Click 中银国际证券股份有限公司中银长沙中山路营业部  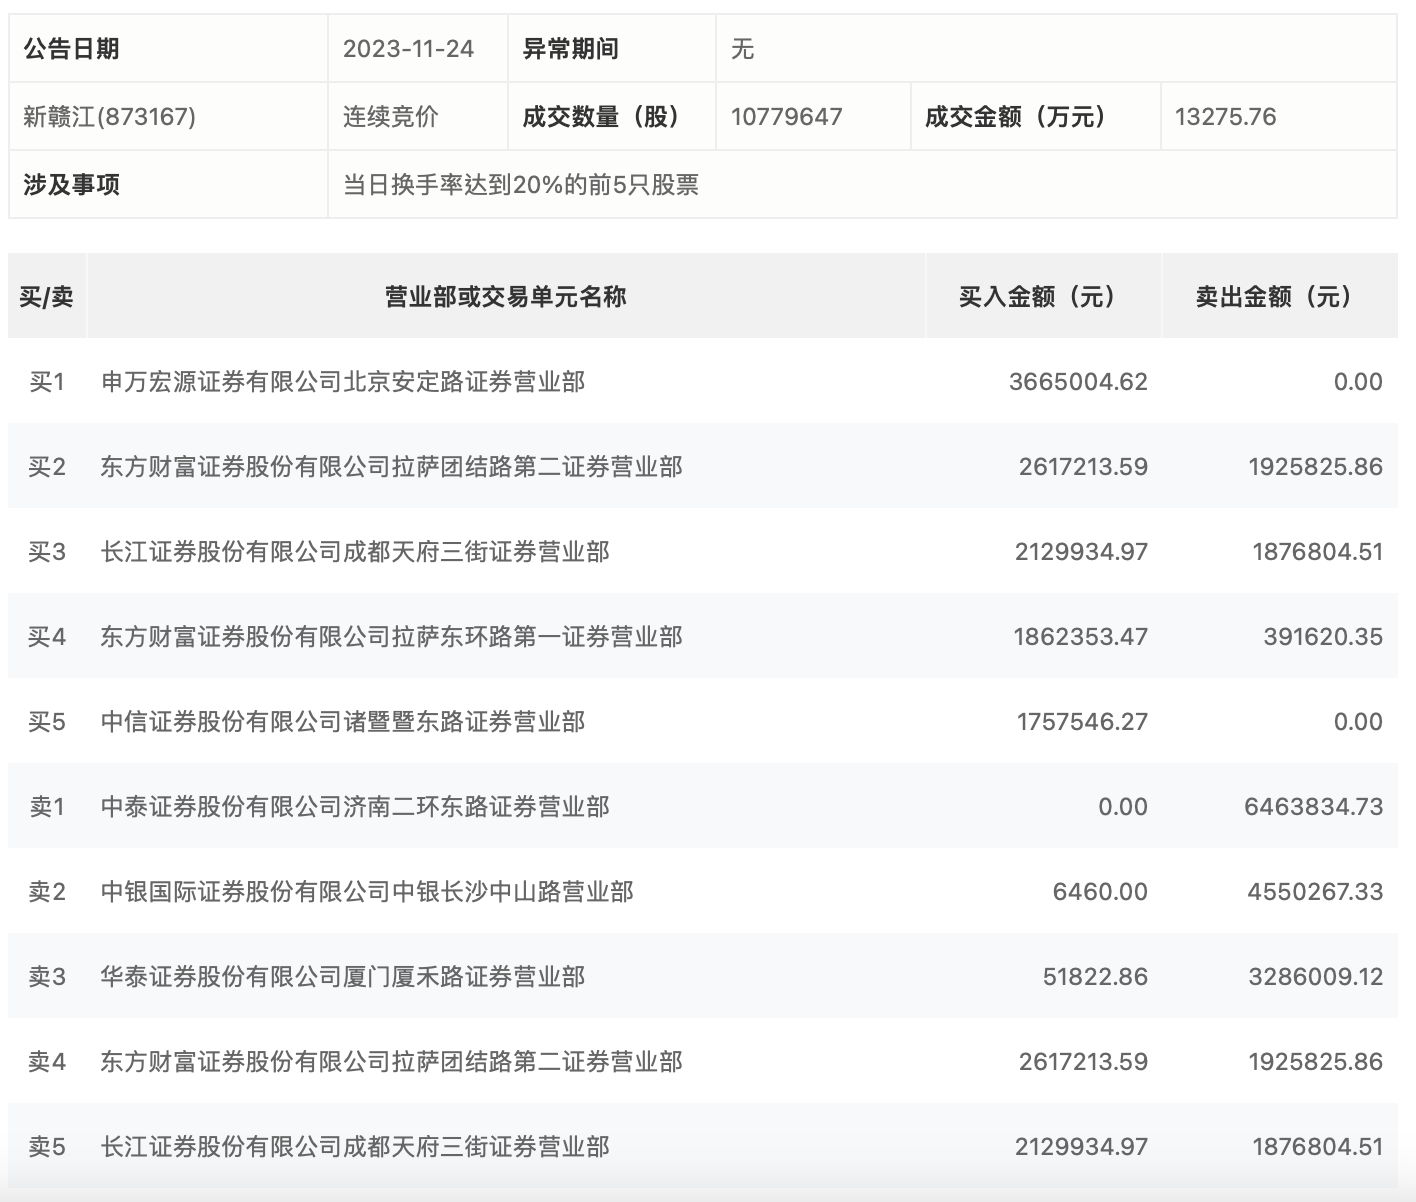[x=367, y=891]
